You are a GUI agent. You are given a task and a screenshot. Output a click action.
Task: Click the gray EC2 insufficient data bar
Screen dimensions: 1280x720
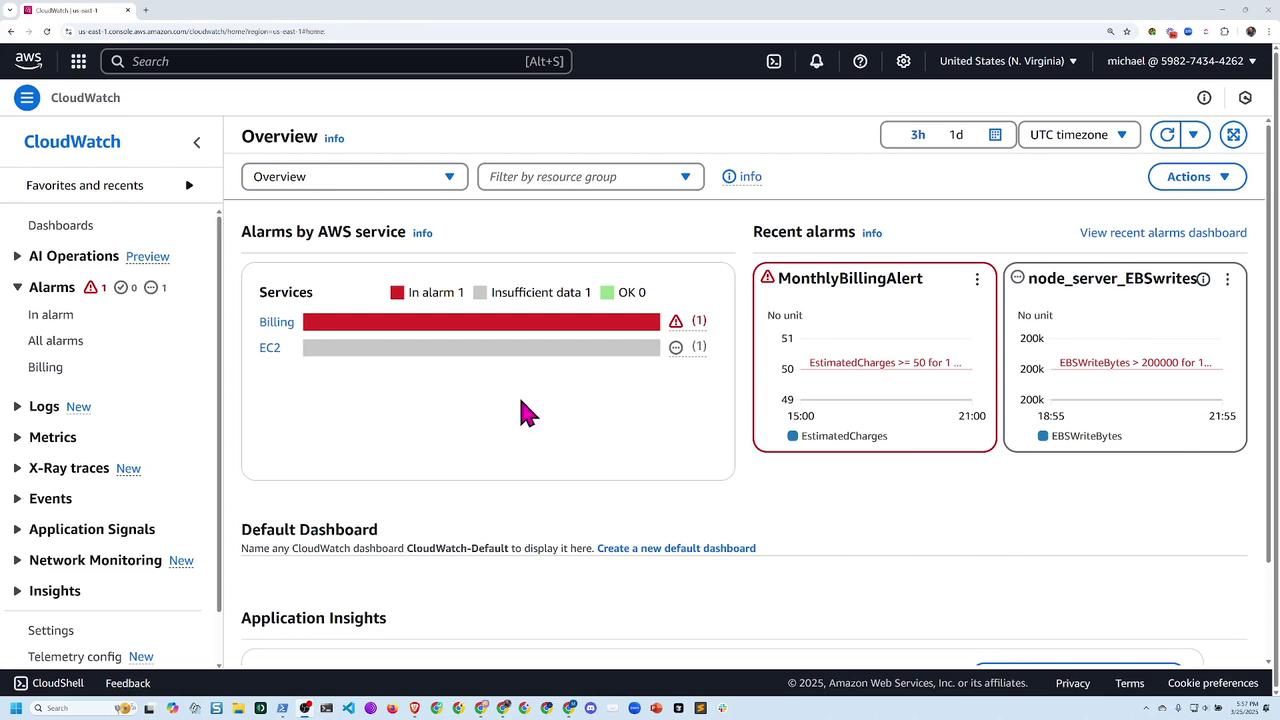pos(481,348)
